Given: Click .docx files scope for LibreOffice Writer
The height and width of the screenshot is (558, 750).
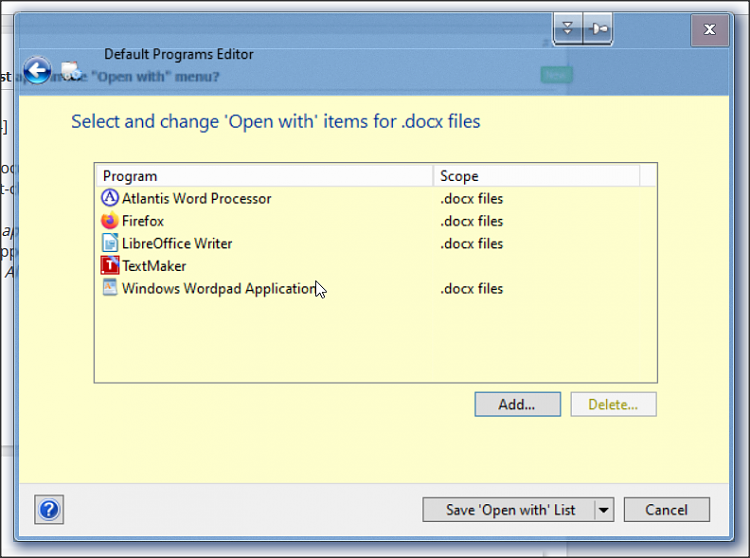Looking at the screenshot, I should click(472, 243).
